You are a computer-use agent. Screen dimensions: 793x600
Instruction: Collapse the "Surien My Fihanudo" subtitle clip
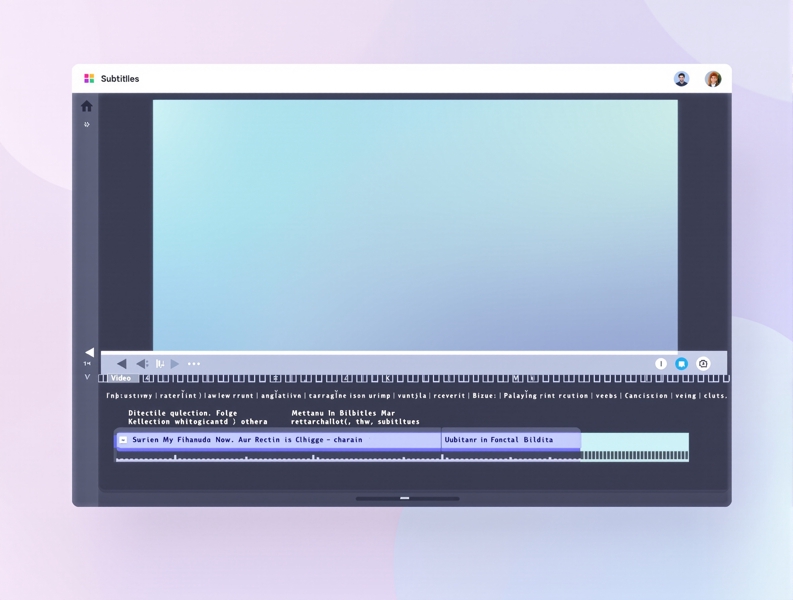(x=123, y=440)
